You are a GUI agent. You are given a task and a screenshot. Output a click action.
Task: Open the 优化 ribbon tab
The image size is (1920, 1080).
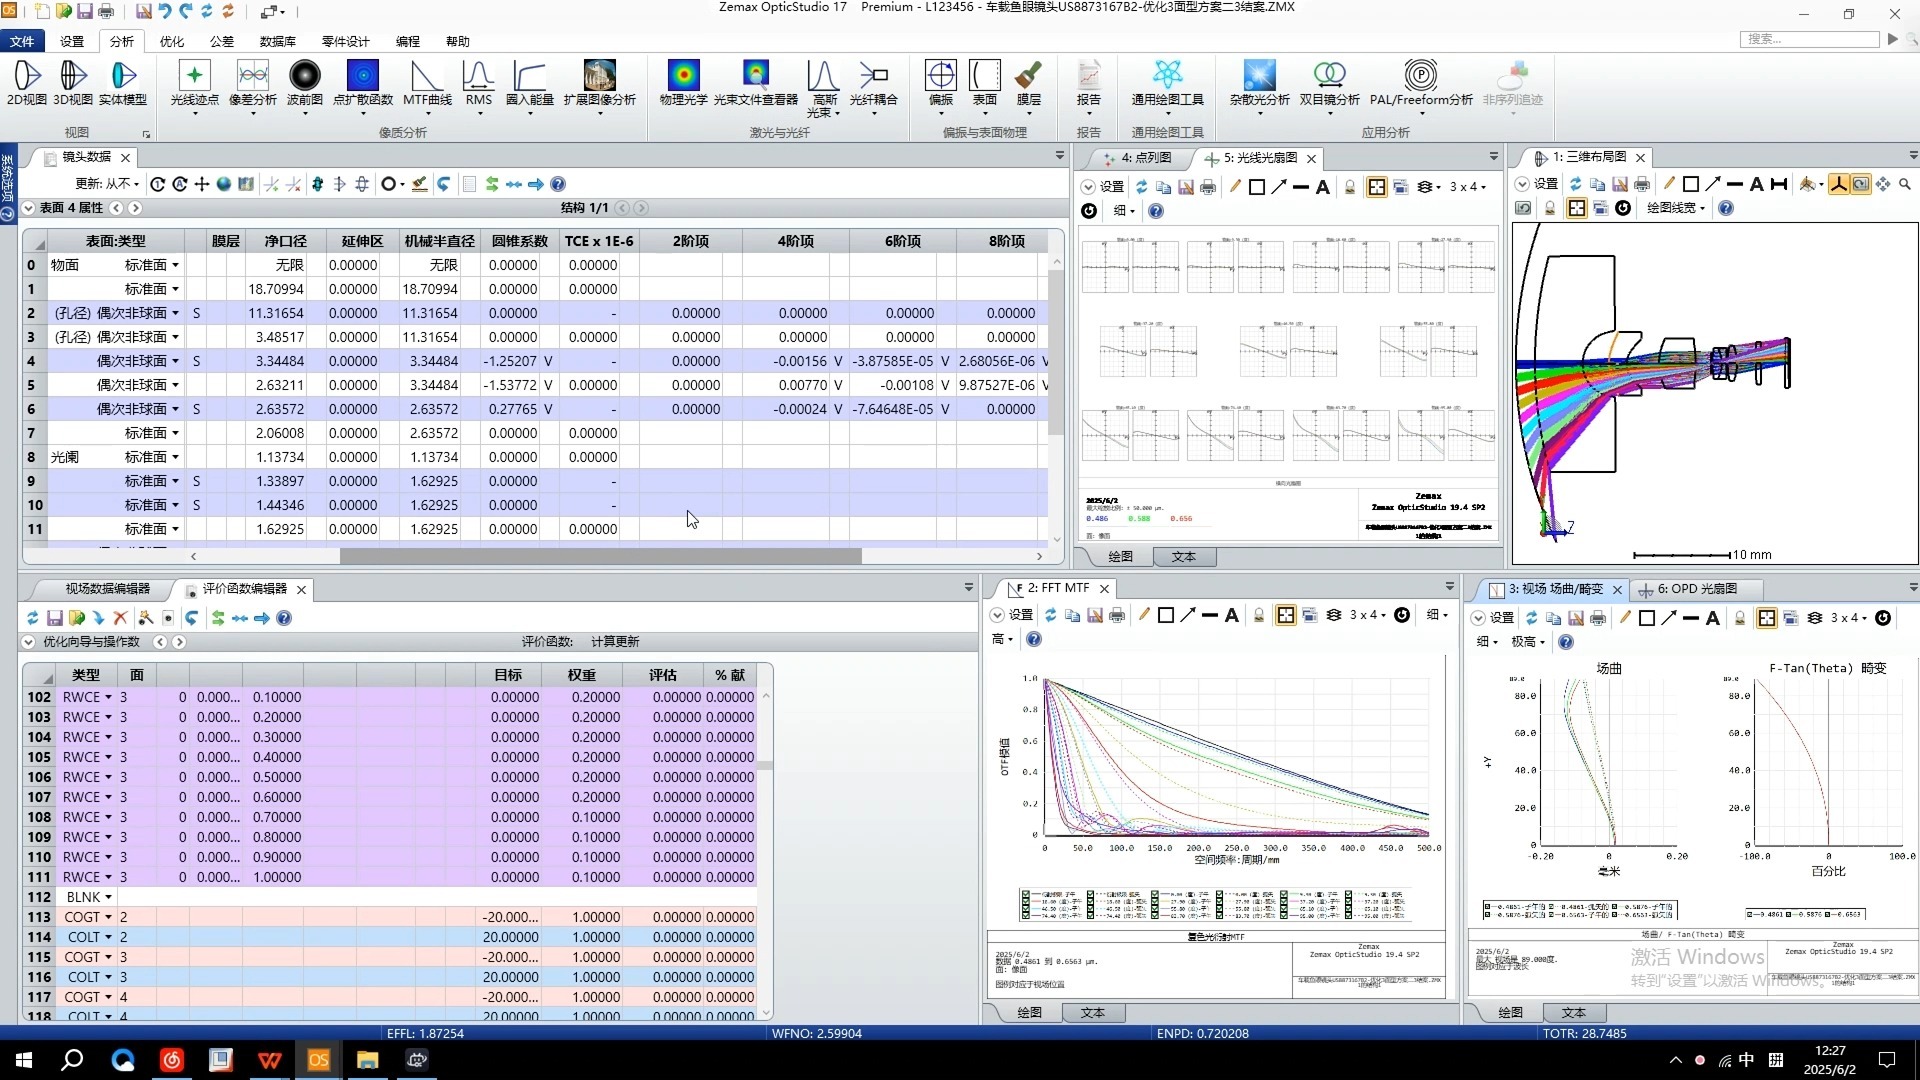[x=172, y=41]
